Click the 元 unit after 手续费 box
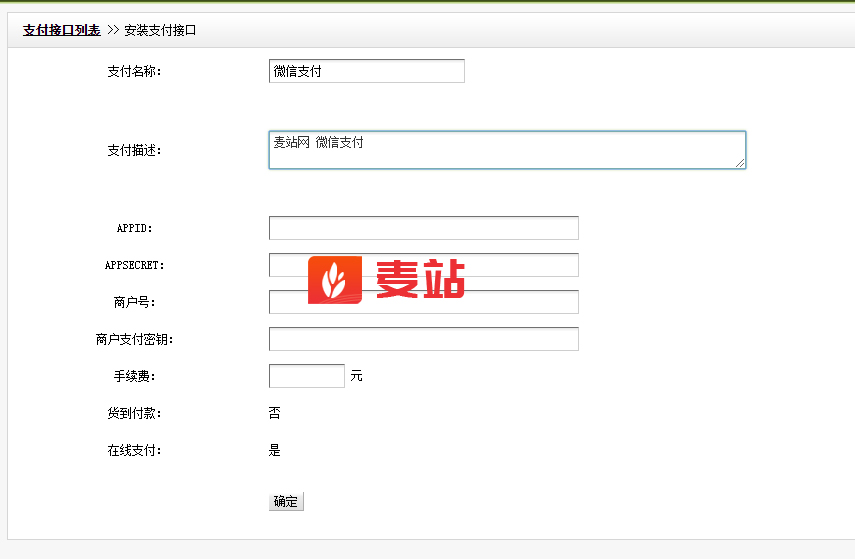The image size is (855, 559). (x=356, y=376)
